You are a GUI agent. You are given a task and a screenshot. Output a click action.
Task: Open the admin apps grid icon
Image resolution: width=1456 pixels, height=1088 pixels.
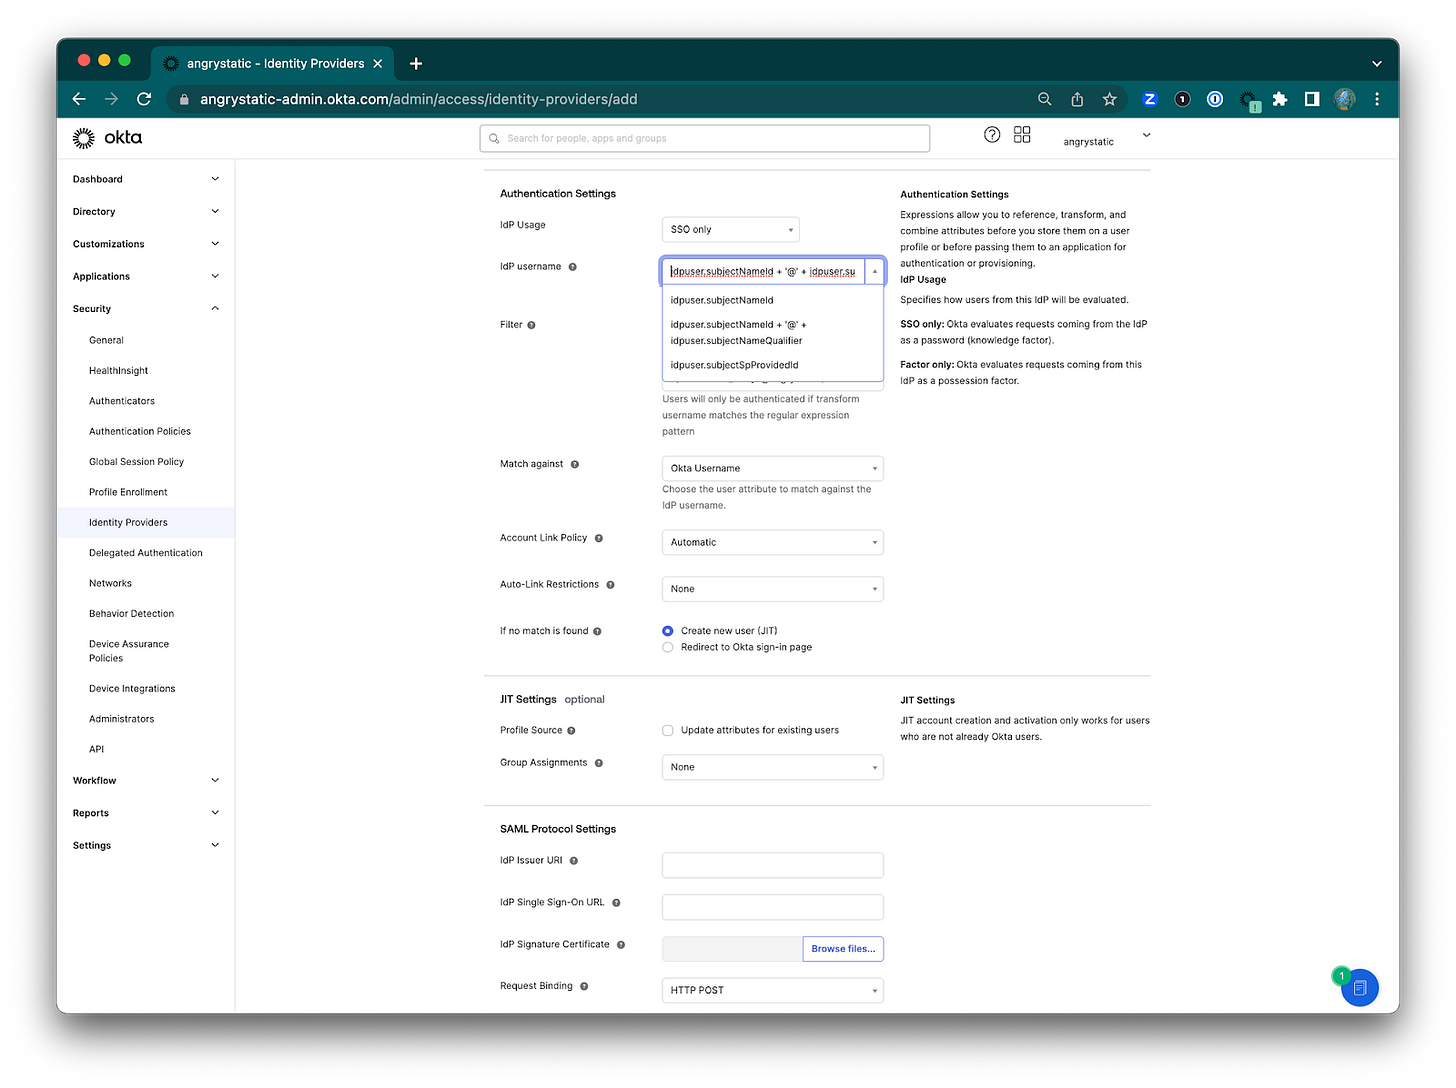tap(1021, 134)
